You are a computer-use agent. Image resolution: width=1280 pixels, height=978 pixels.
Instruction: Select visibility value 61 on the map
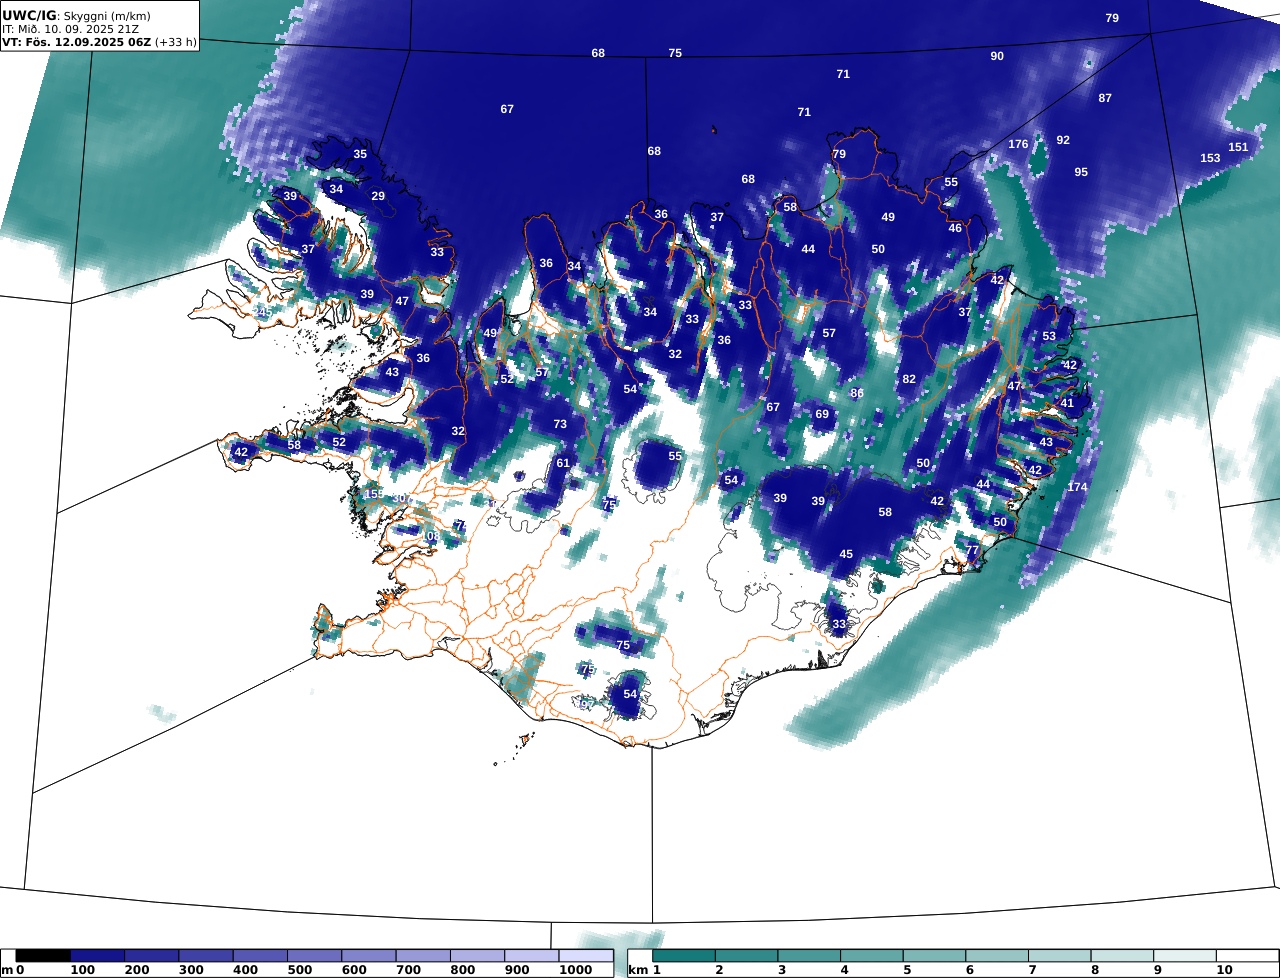coord(563,463)
